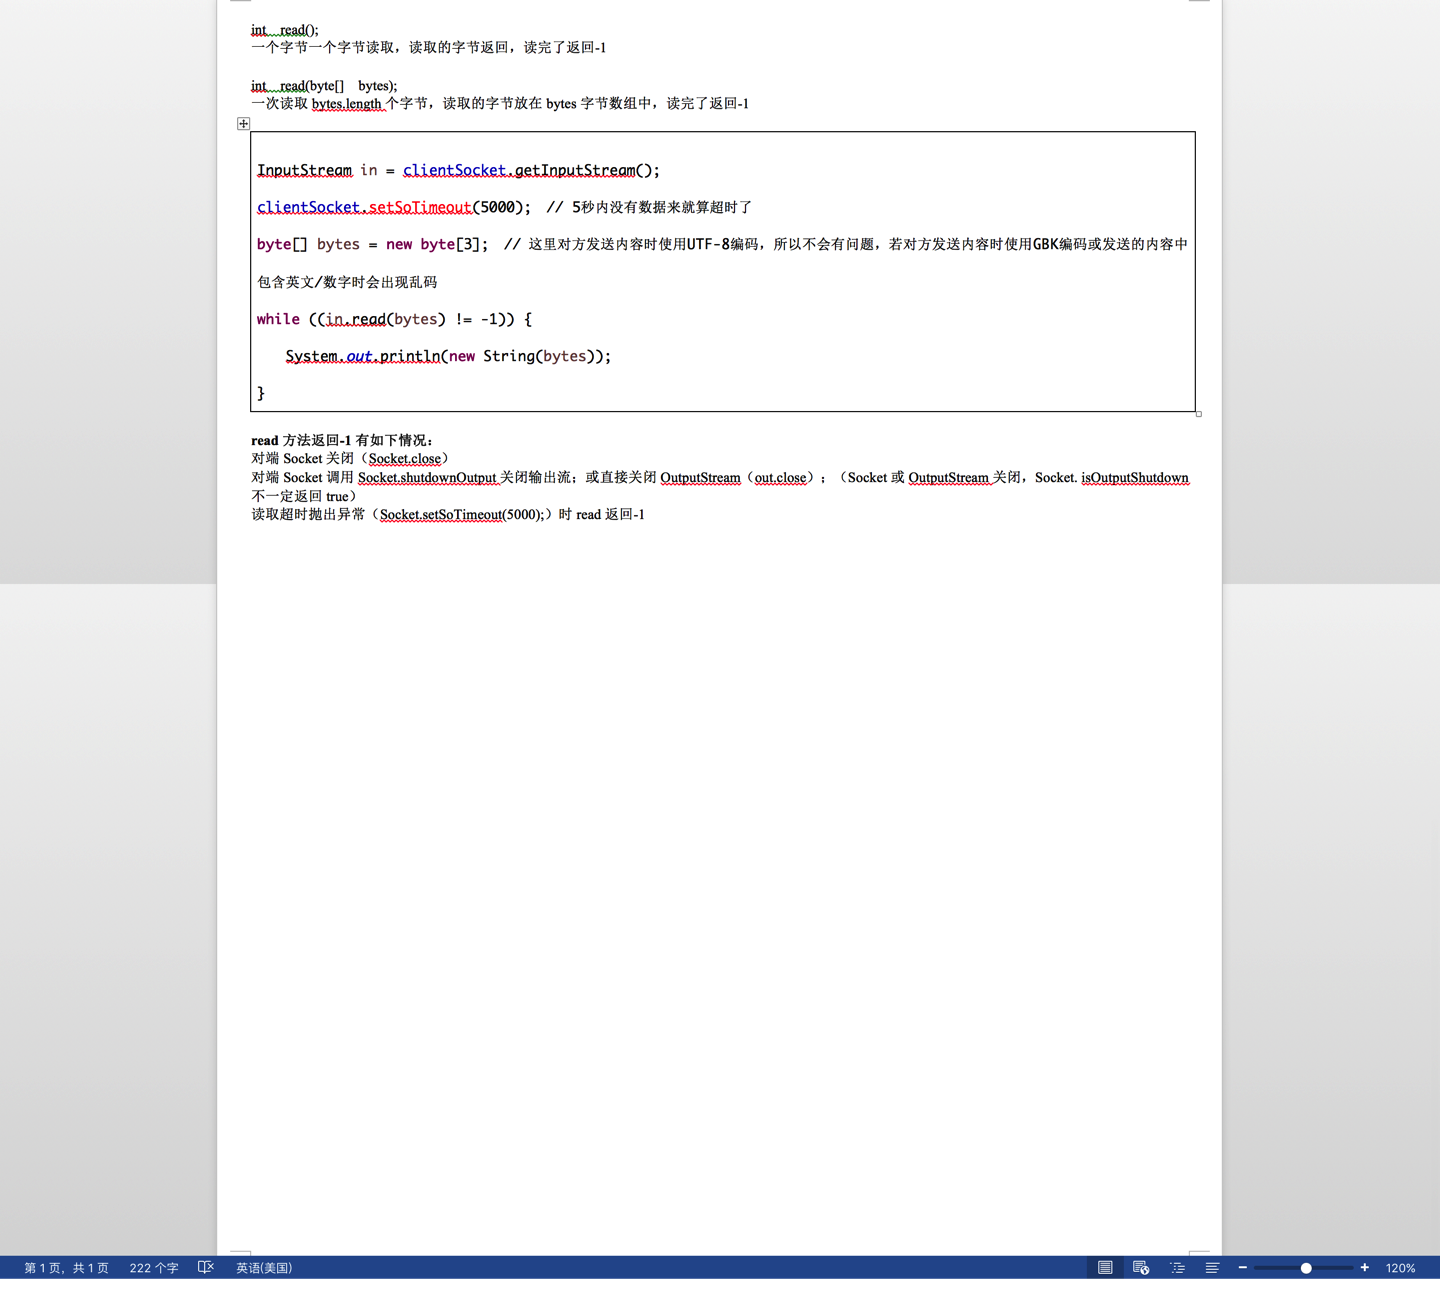
Task: Click 'Socket.shutdownOutput' underlined text
Action: pyautogui.click(x=427, y=478)
